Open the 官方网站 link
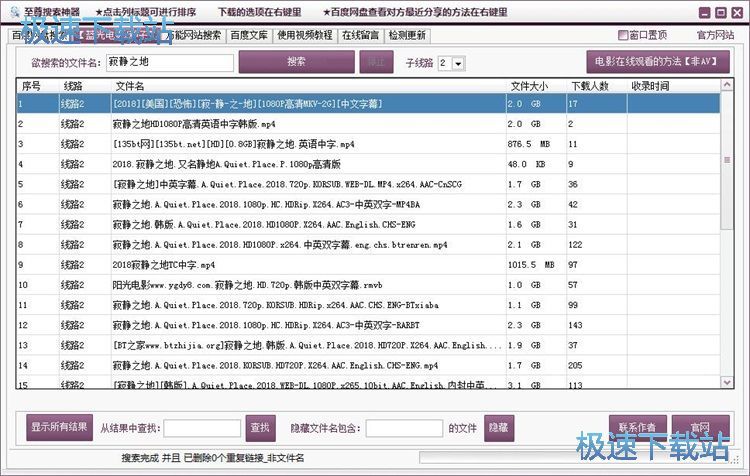750x476 pixels. 715,35
